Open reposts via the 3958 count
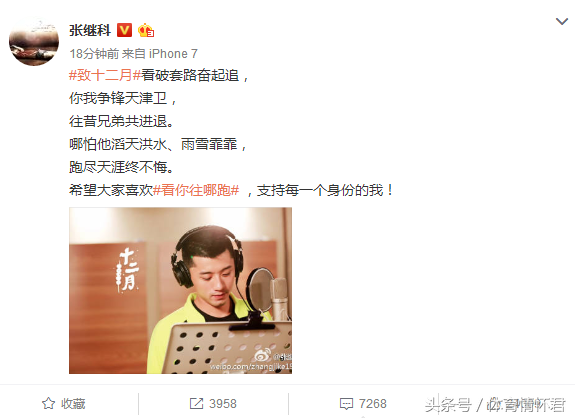The image size is (575, 418). (x=223, y=404)
